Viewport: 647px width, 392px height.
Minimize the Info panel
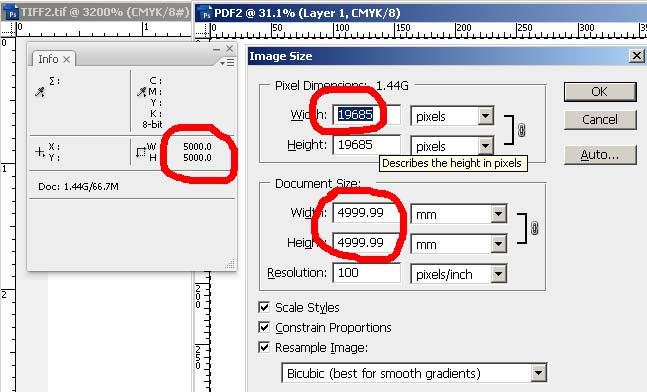pyautogui.click(x=216, y=49)
